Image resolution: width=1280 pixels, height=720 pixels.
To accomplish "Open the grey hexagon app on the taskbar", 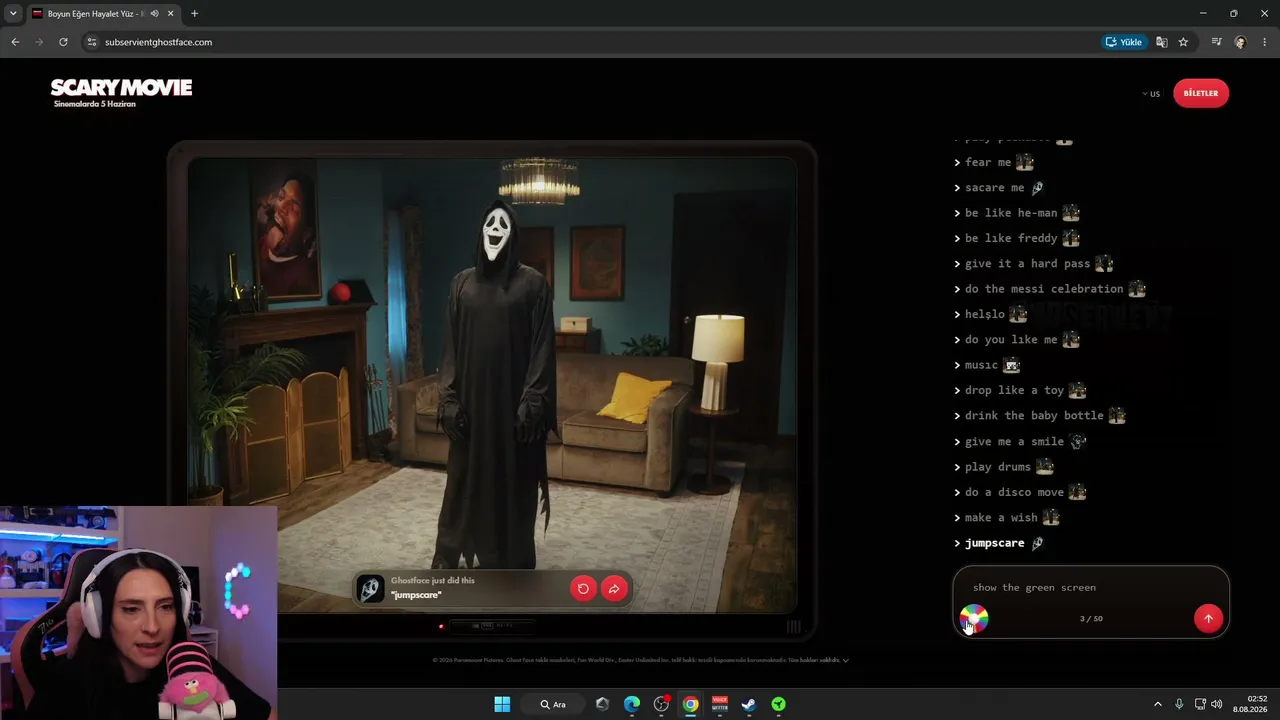I will coord(602,704).
